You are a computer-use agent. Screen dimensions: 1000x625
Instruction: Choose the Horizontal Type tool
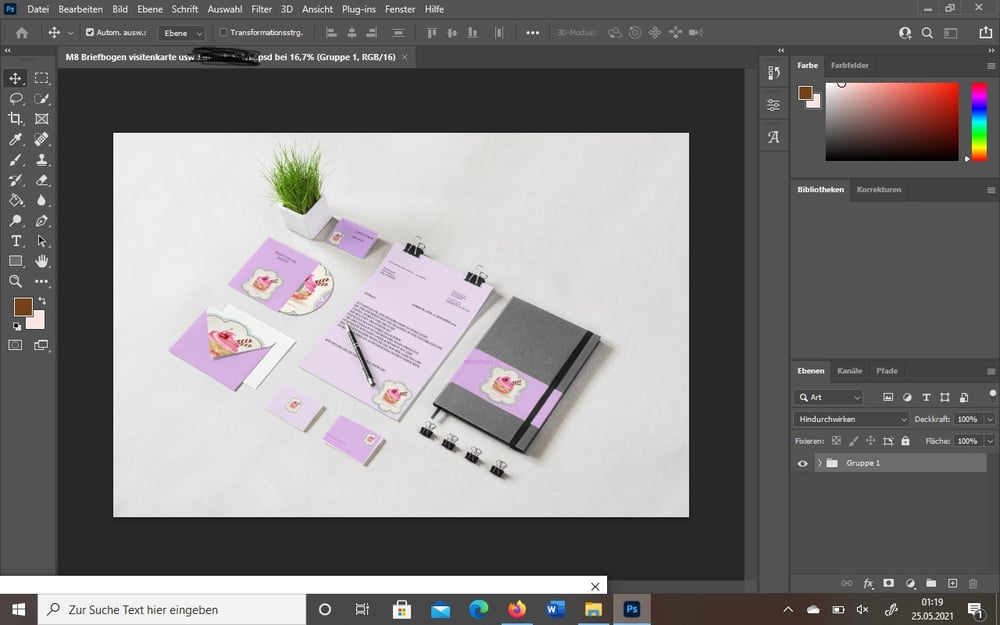(x=15, y=241)
